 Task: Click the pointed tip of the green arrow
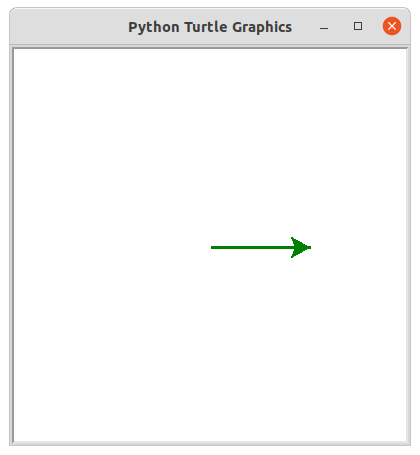[310, 247]
